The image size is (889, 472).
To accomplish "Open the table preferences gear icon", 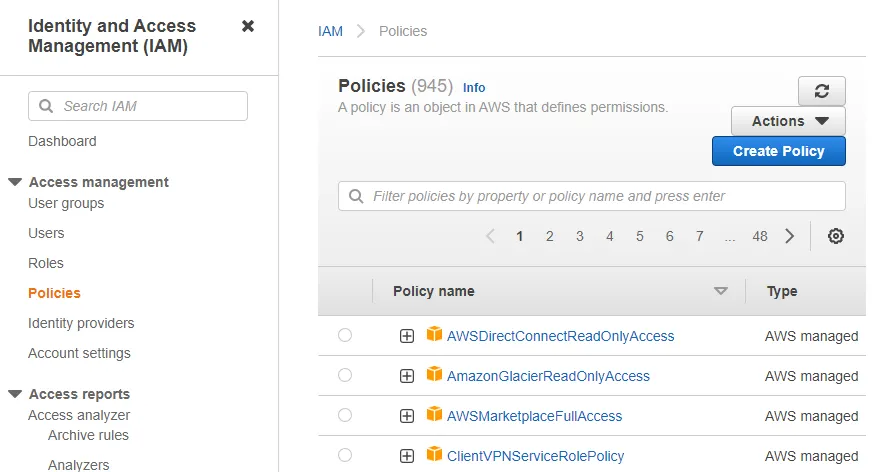I will point(836,236).
